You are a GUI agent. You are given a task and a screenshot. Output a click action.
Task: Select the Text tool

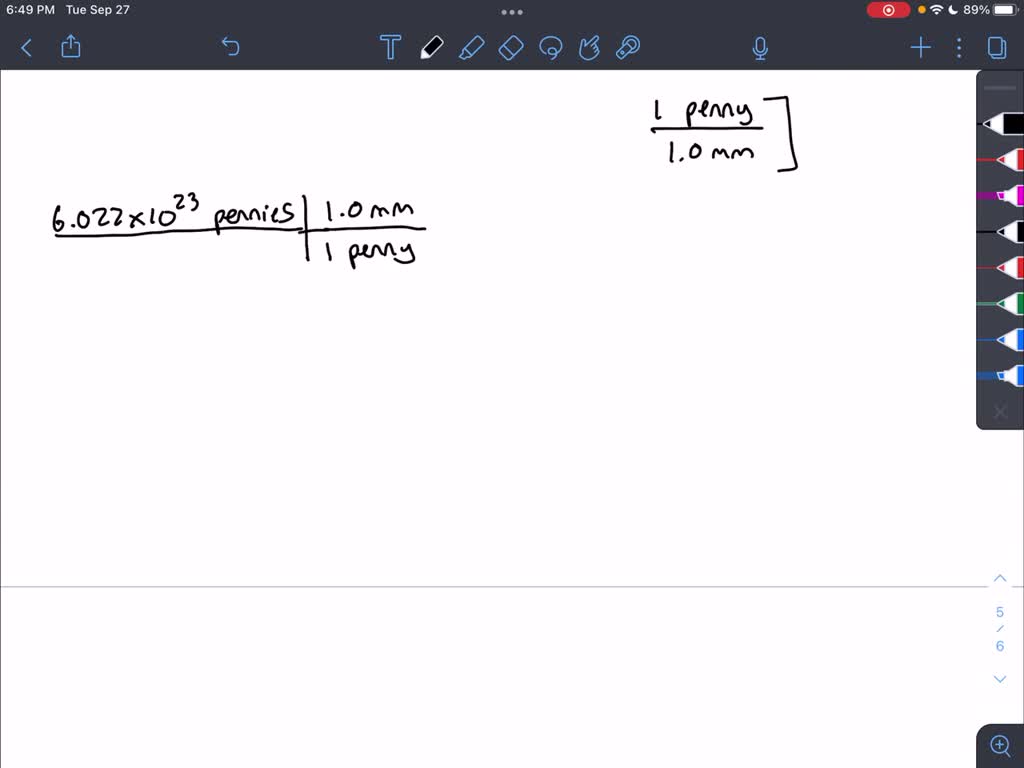point(390,48)
